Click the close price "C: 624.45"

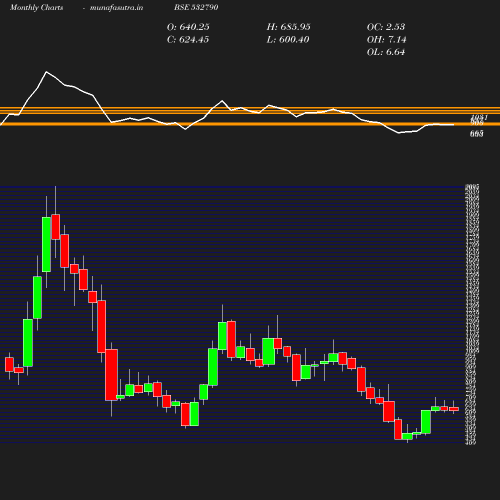[x=188, y=39]
